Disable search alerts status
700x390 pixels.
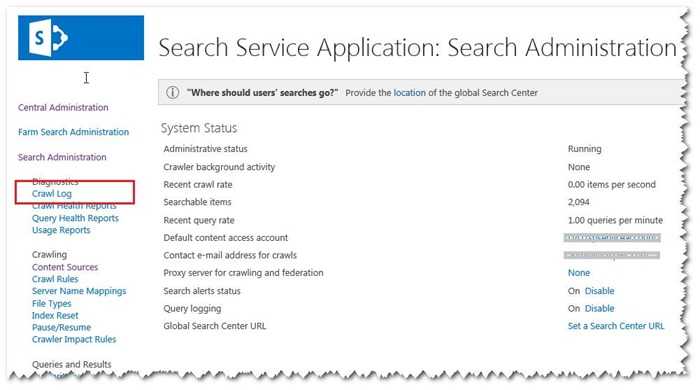(600, 291)
